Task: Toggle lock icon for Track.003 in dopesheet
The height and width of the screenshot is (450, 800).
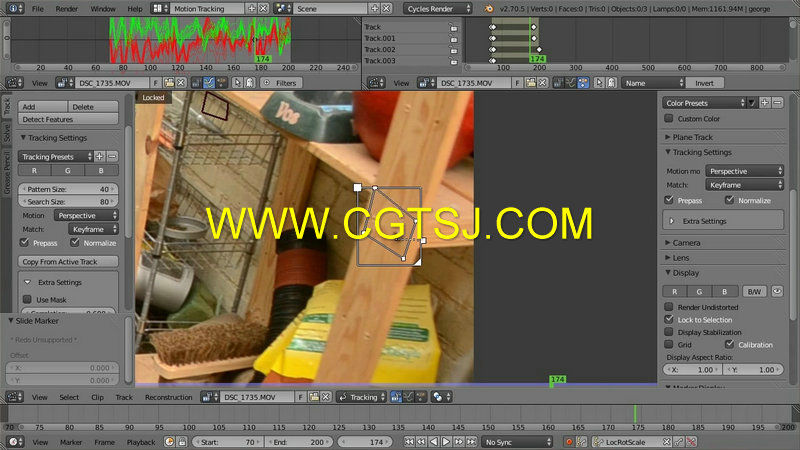Action: (453, 61)
